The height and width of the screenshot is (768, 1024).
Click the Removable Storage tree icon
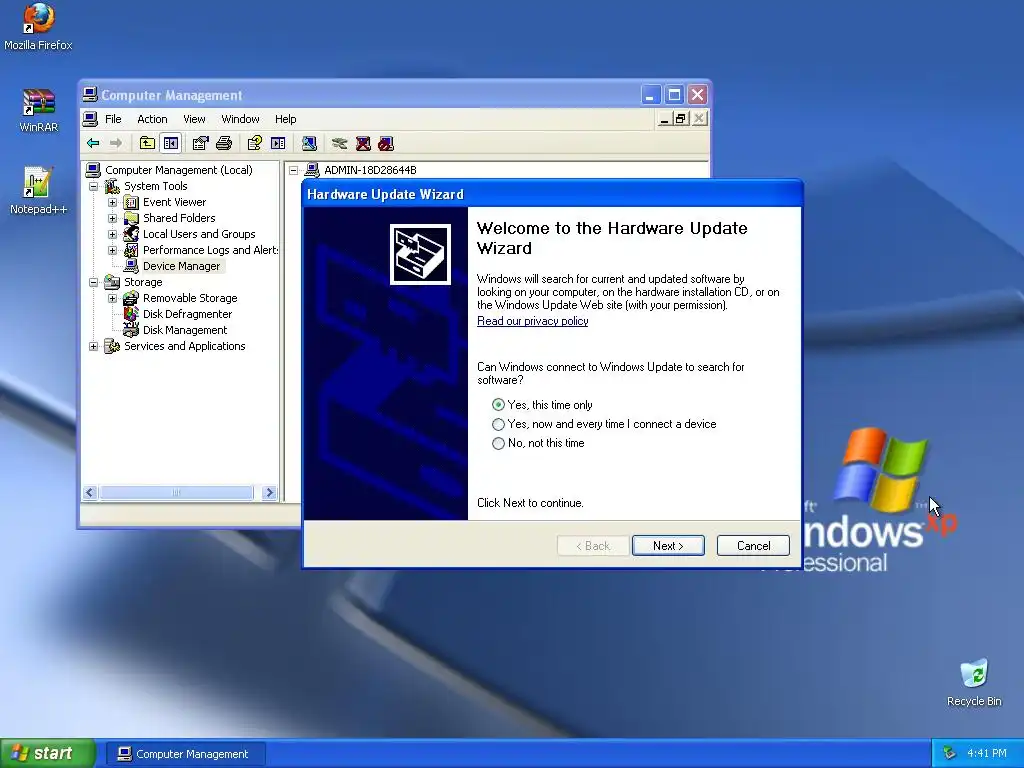tap(131, 298)
